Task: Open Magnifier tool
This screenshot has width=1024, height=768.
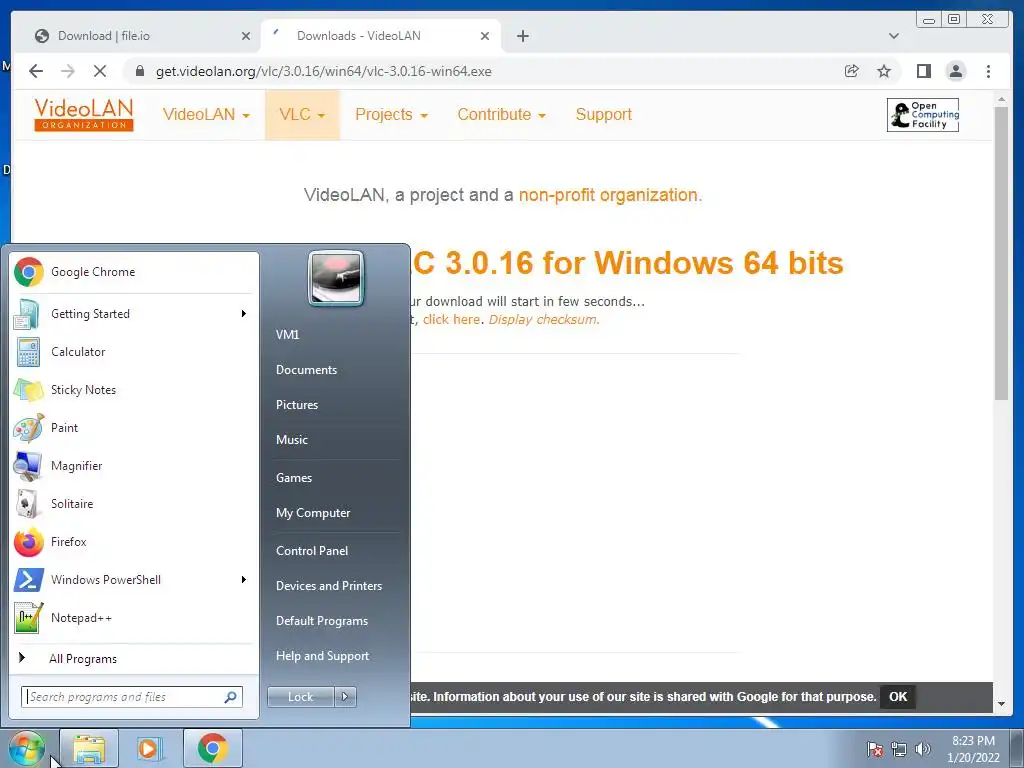Action: tap(134, 466)
